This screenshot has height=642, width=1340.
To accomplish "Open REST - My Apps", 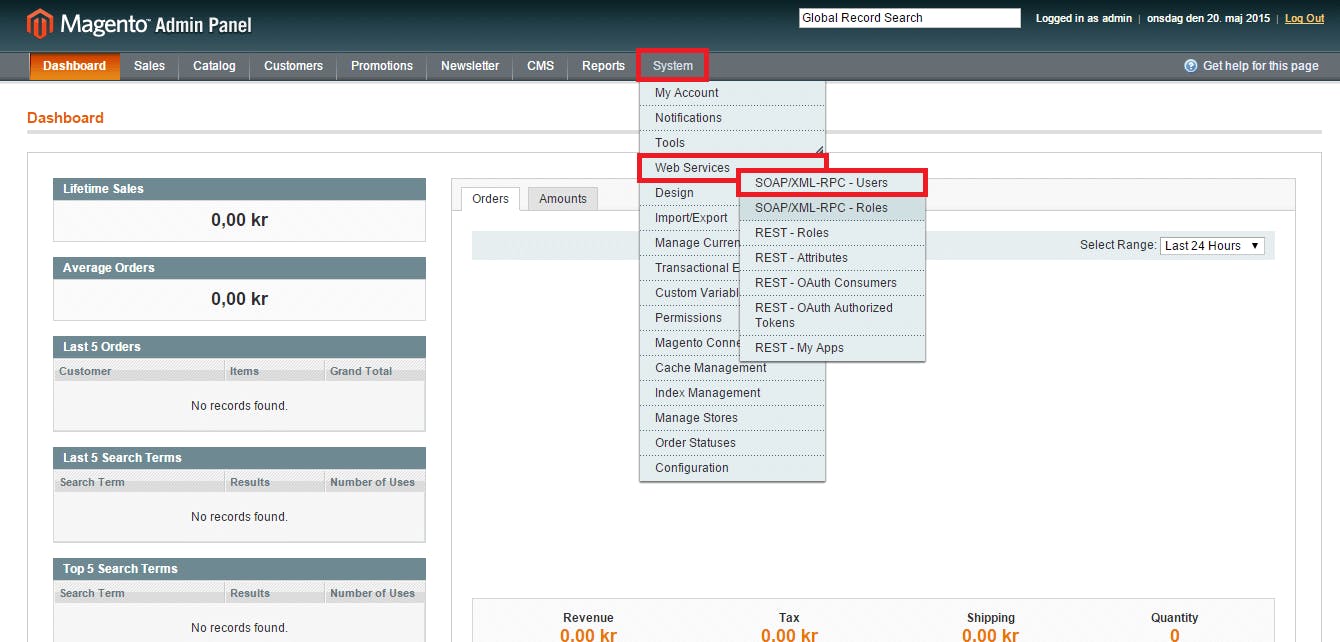I will point(833,348).
